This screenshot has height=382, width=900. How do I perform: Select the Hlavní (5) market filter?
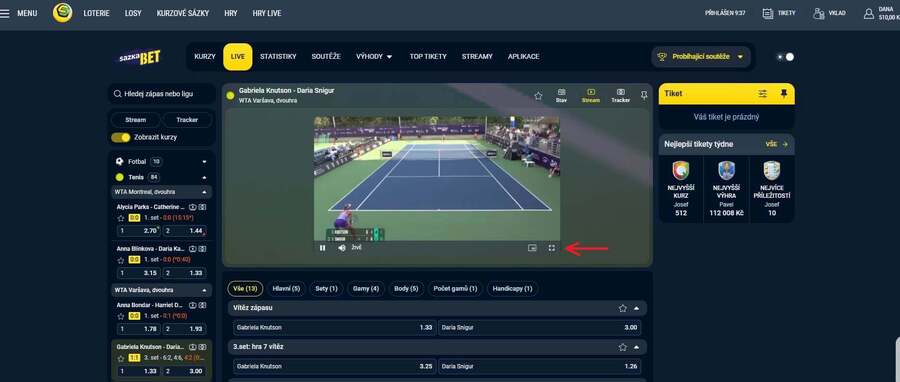click(x=286, y=289)
